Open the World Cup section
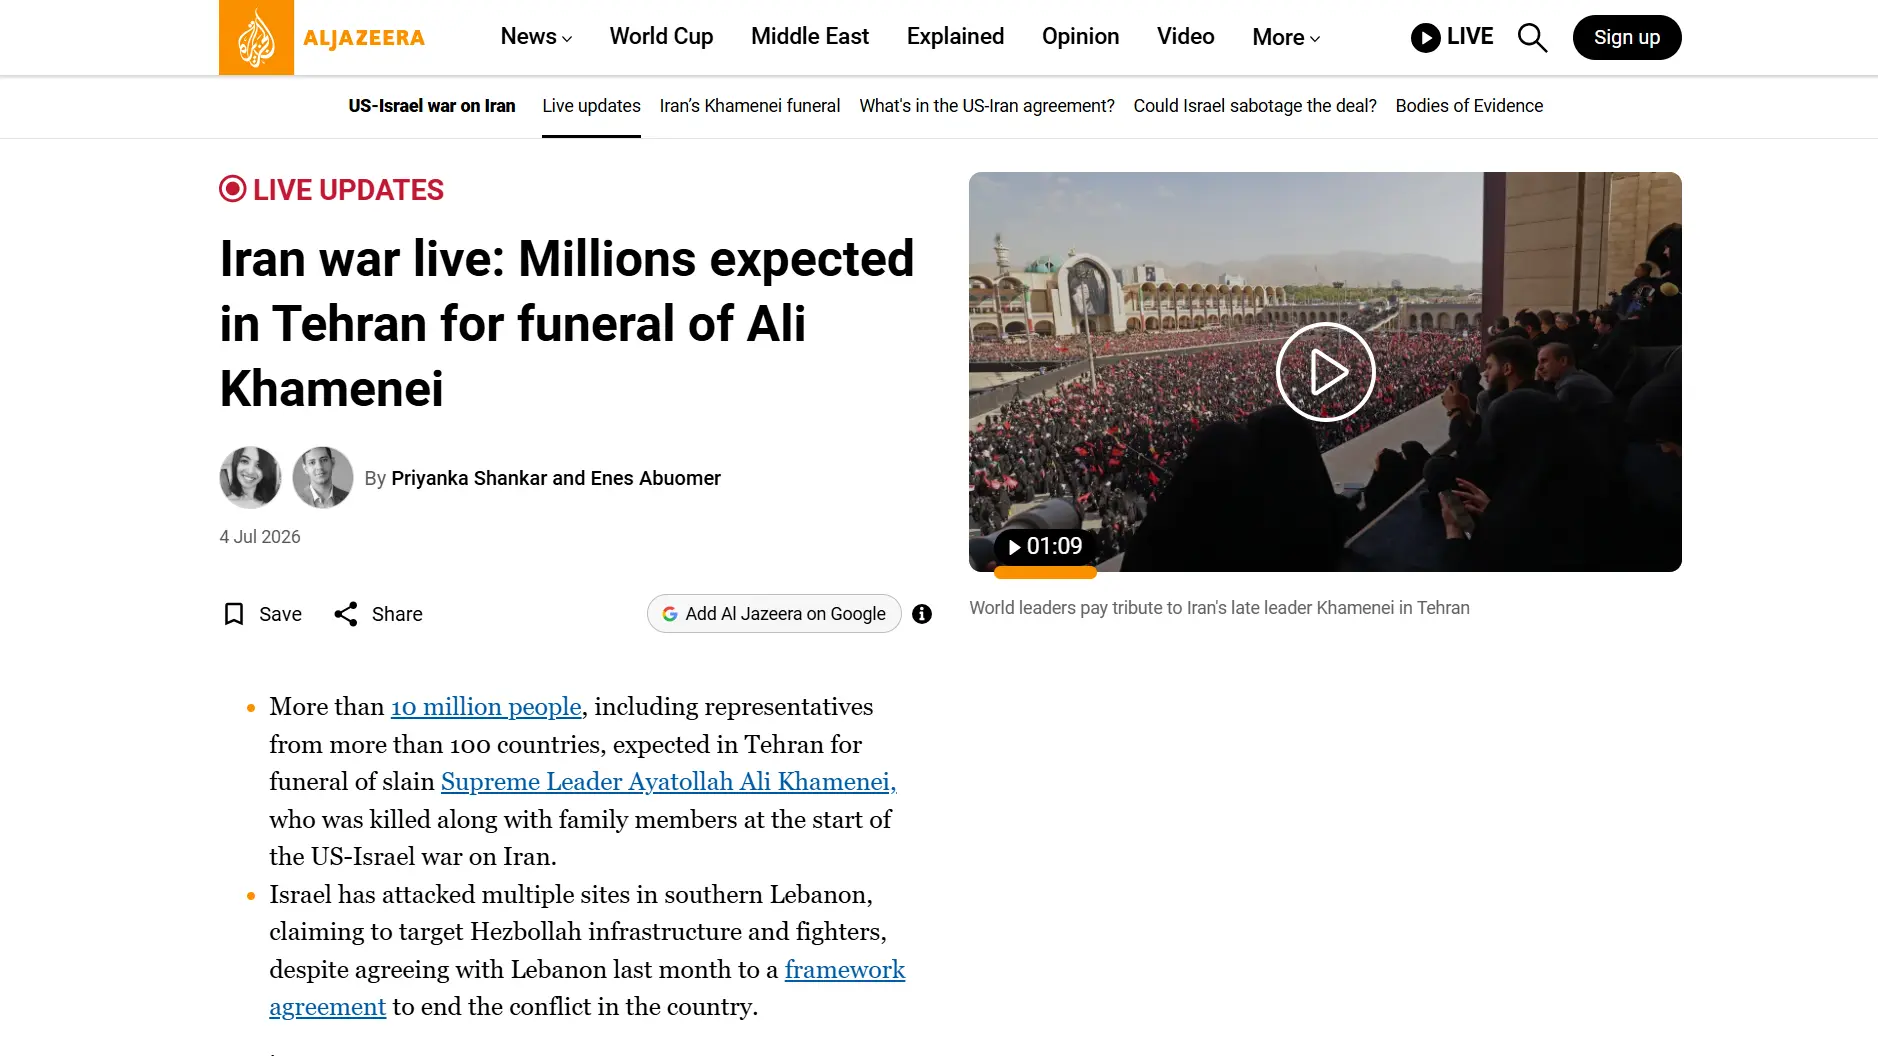The image size is (1878, 1056). point(661,37)
